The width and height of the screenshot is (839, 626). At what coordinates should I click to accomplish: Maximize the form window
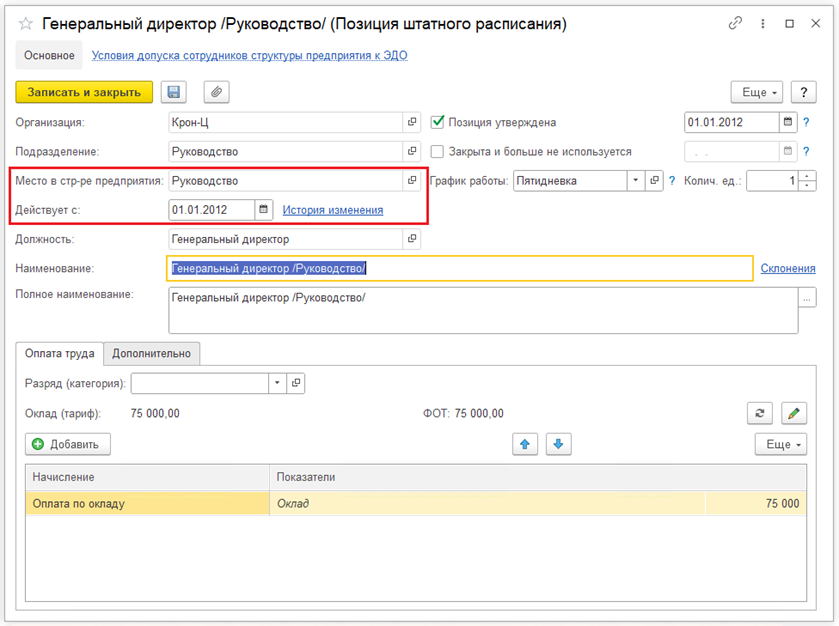pos(789,24)
